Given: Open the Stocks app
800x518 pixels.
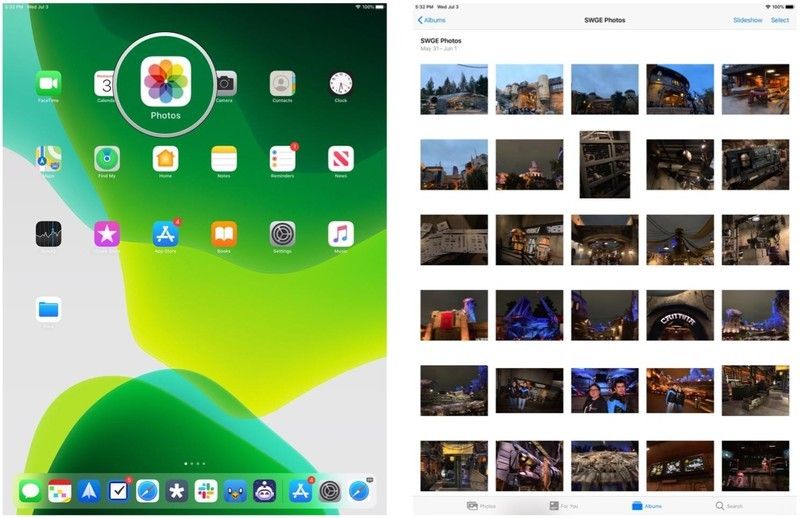Looking at the screenshot, I should (48, 234).
